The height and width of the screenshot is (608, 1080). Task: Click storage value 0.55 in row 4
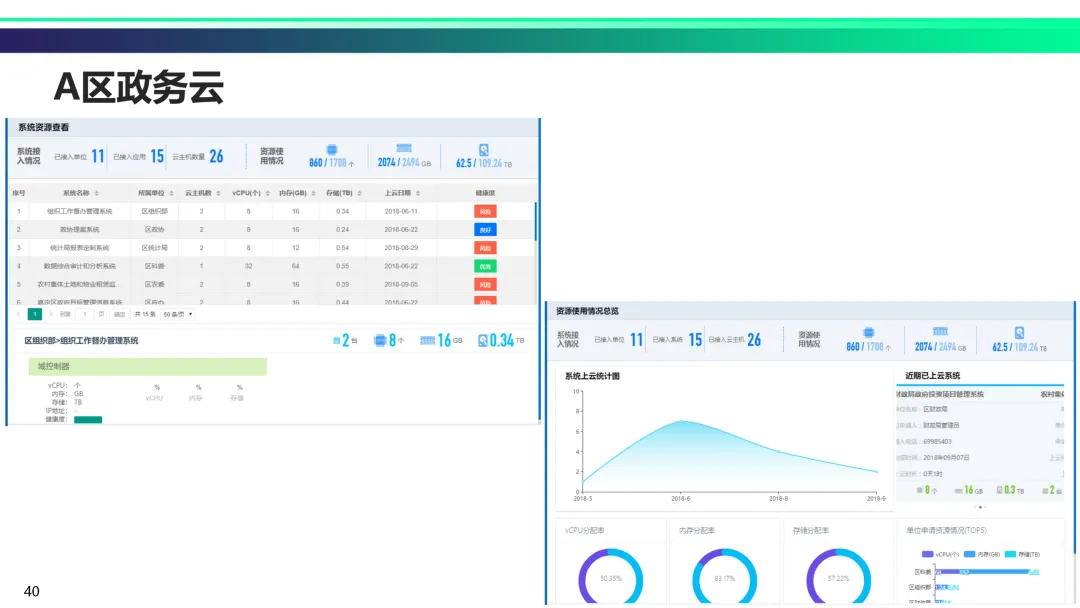pos(342,266)
